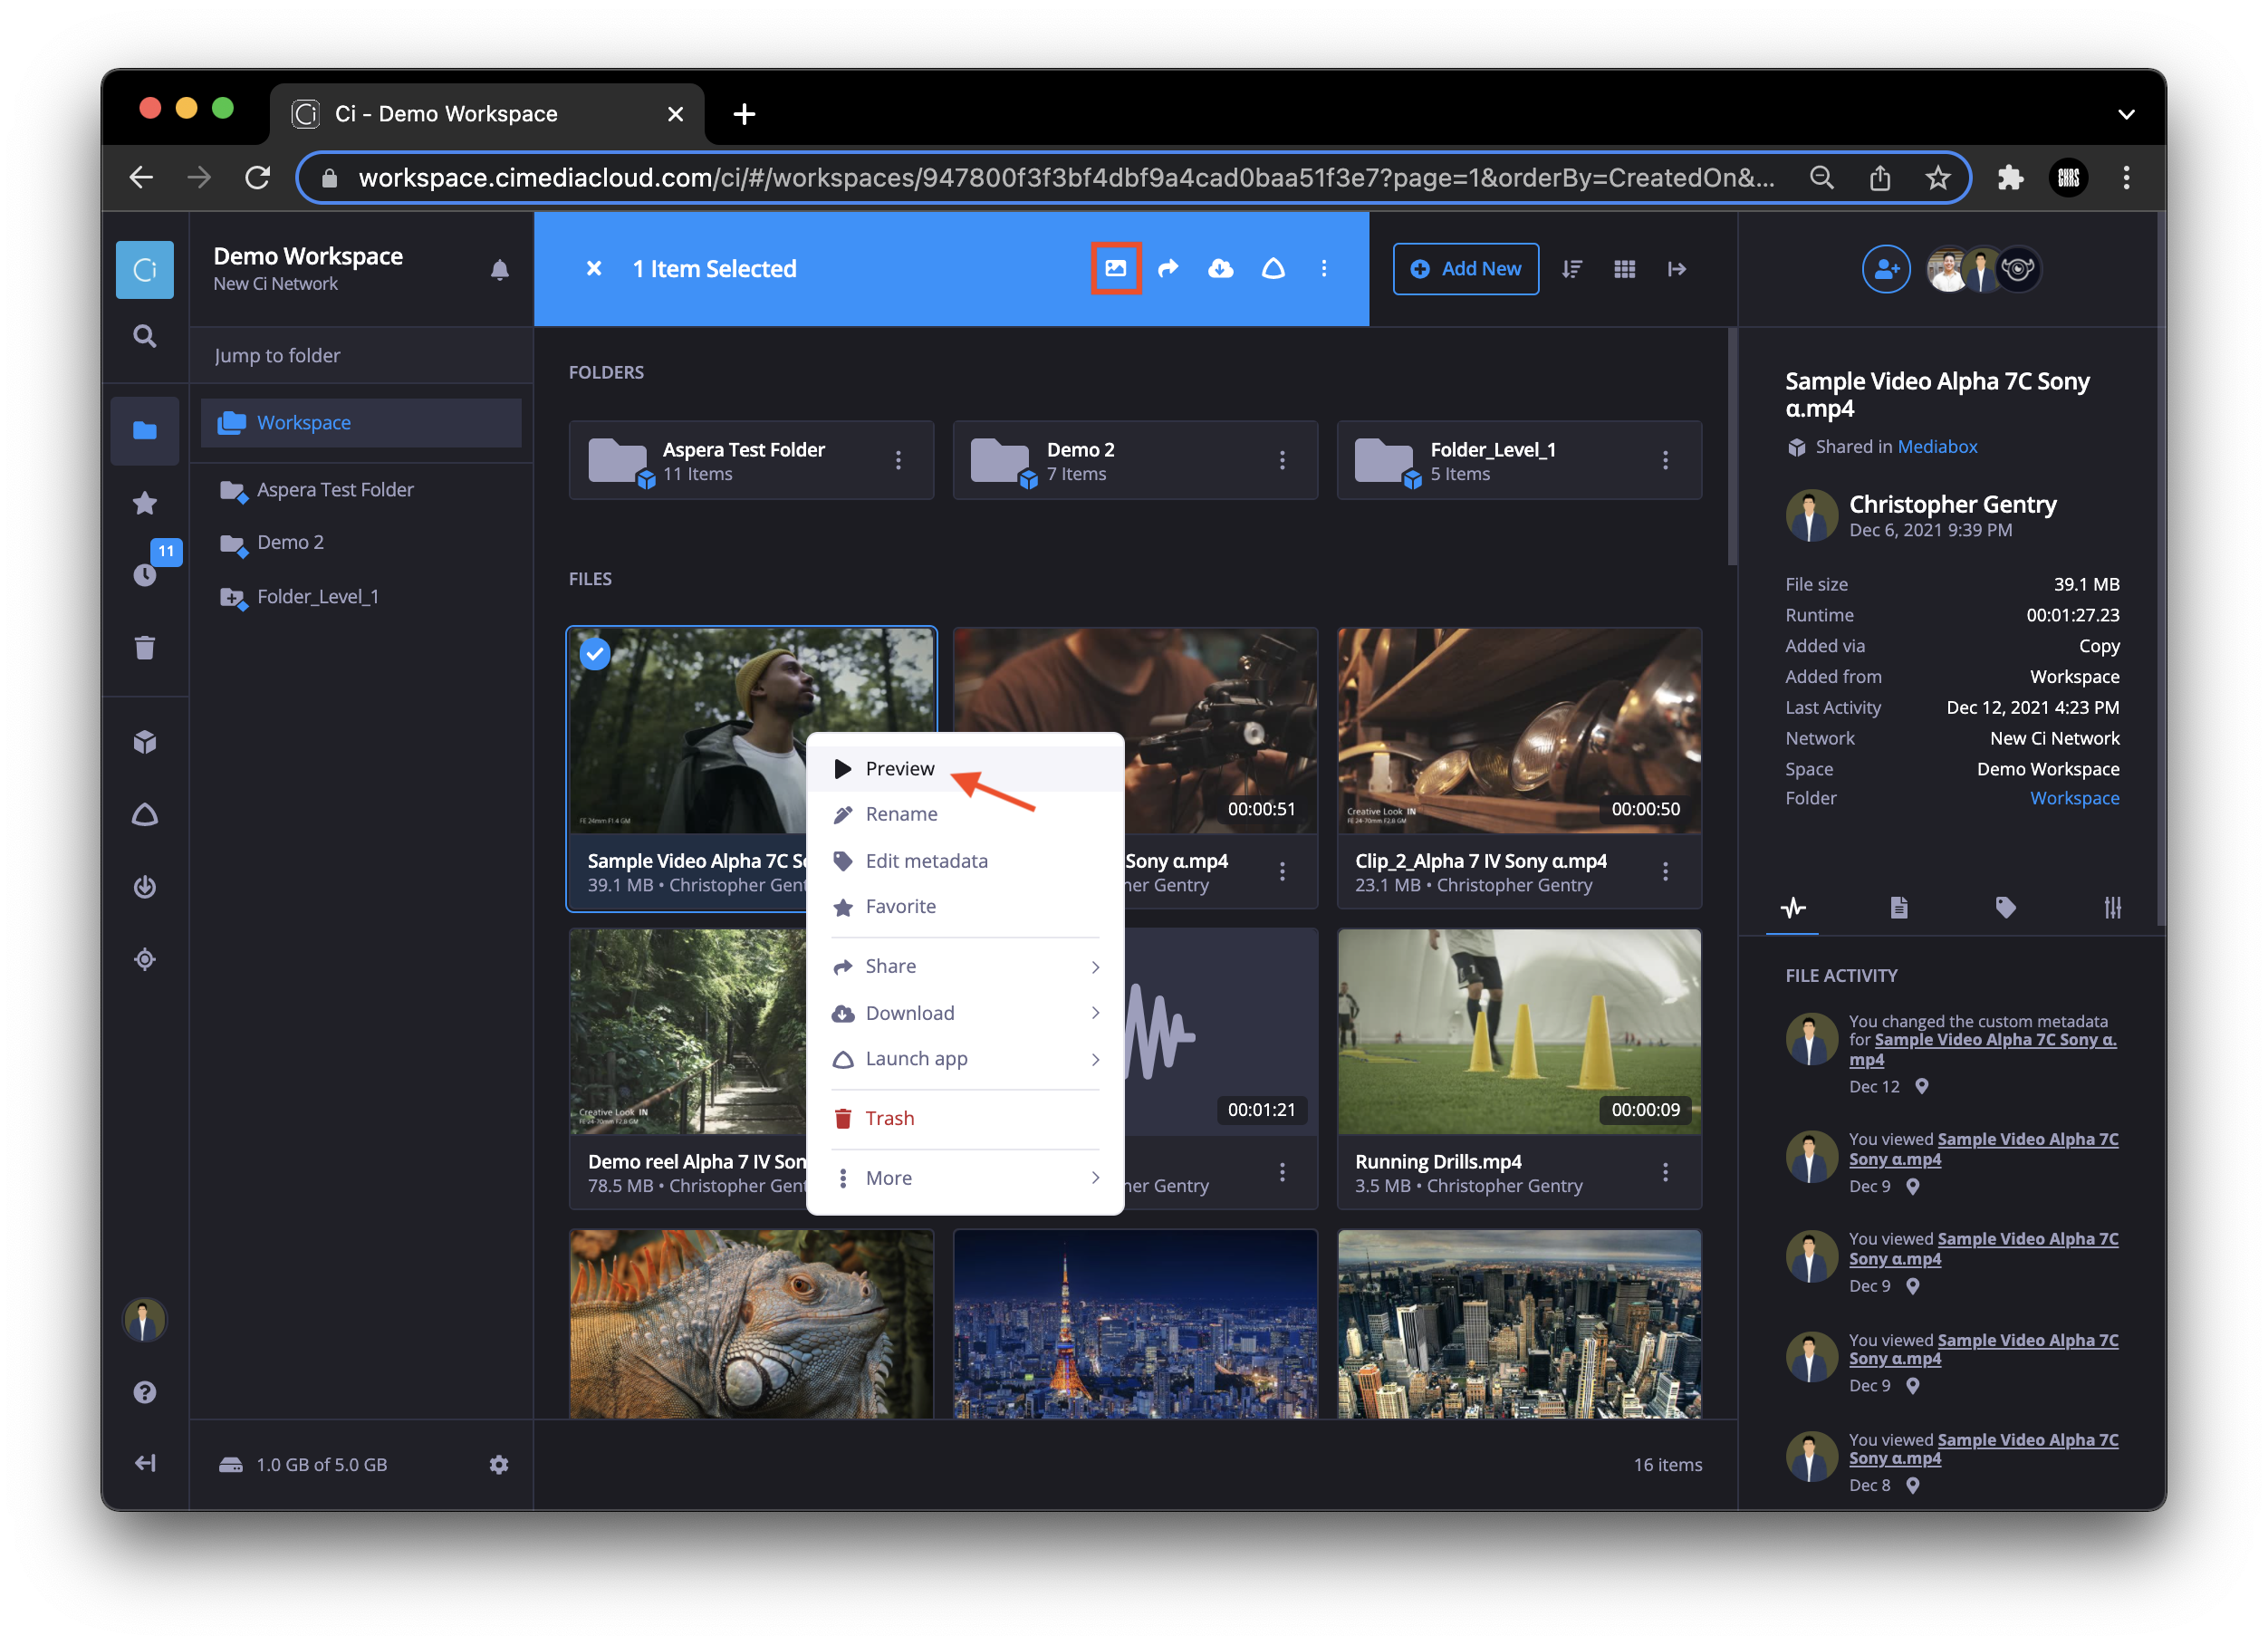Viewport: 2268px width, 1645px height.
Task: Open the trash bin in the sidebar
Action: 145,647
